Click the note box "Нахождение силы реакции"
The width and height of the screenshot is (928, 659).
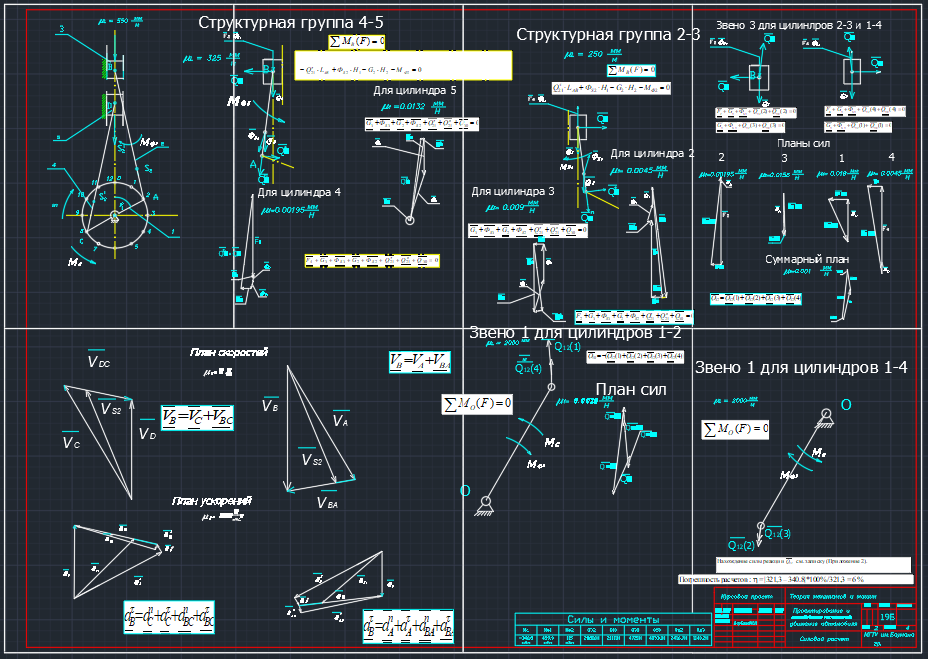813,564
